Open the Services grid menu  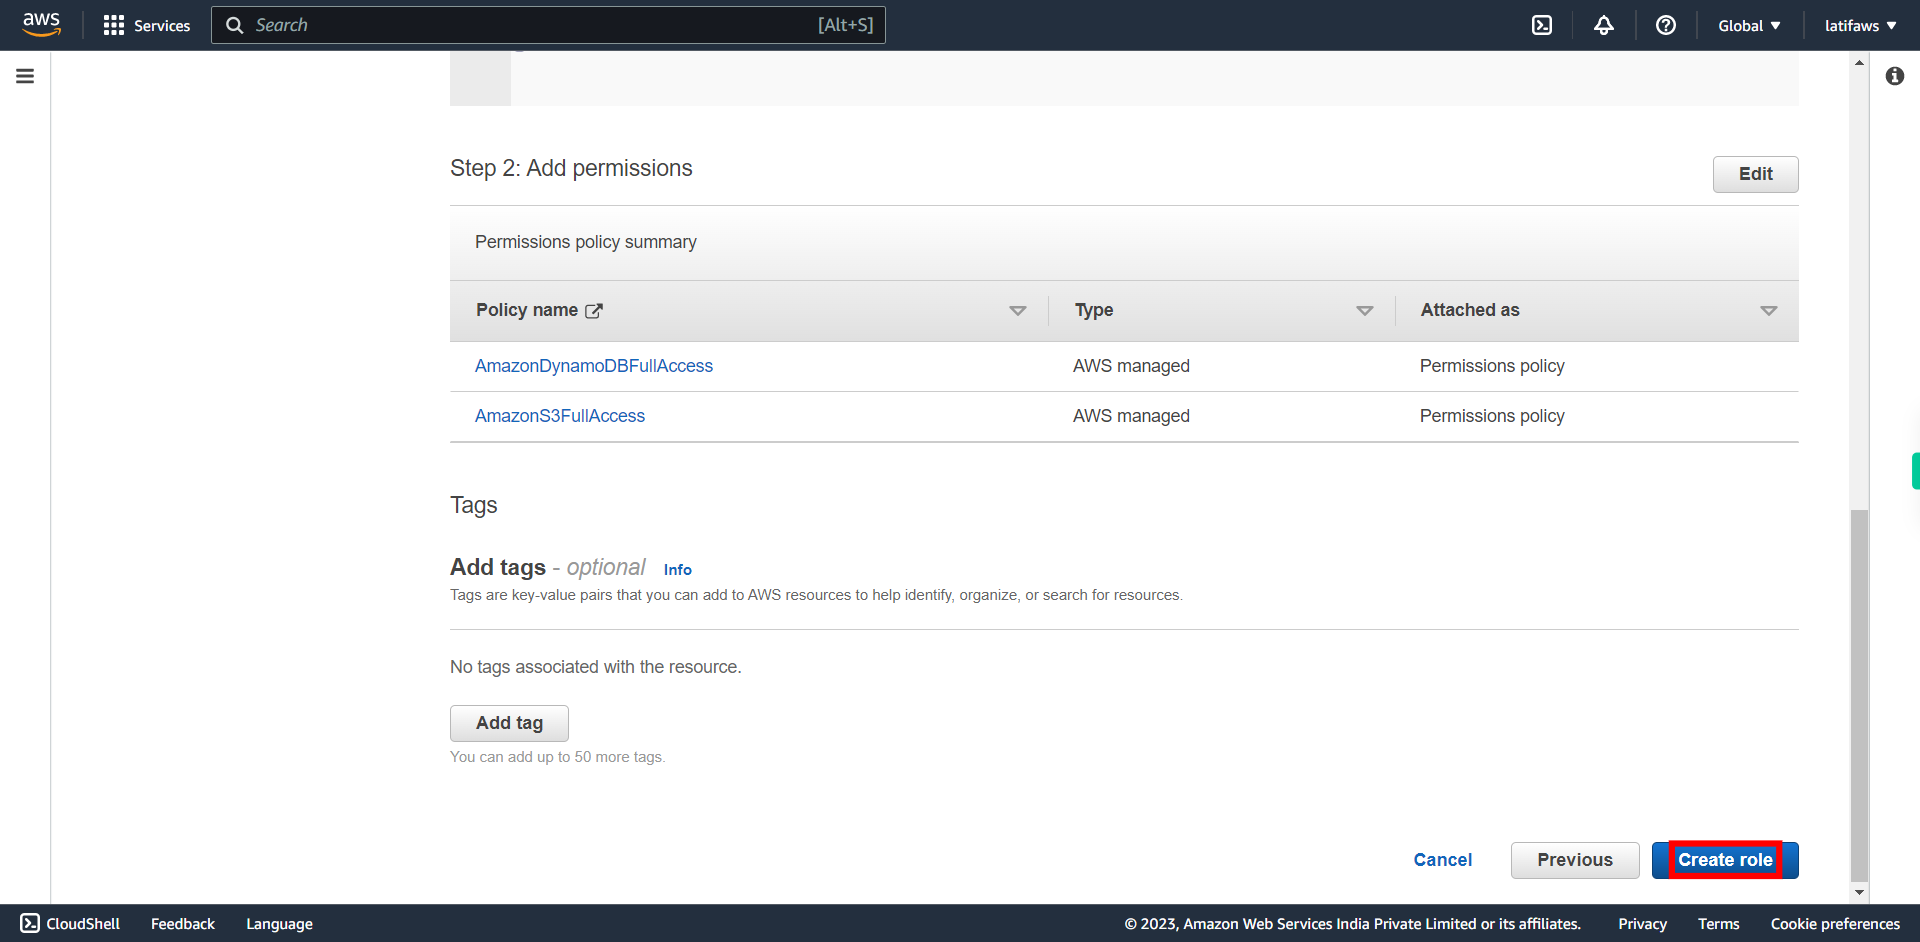pos(114,25)
